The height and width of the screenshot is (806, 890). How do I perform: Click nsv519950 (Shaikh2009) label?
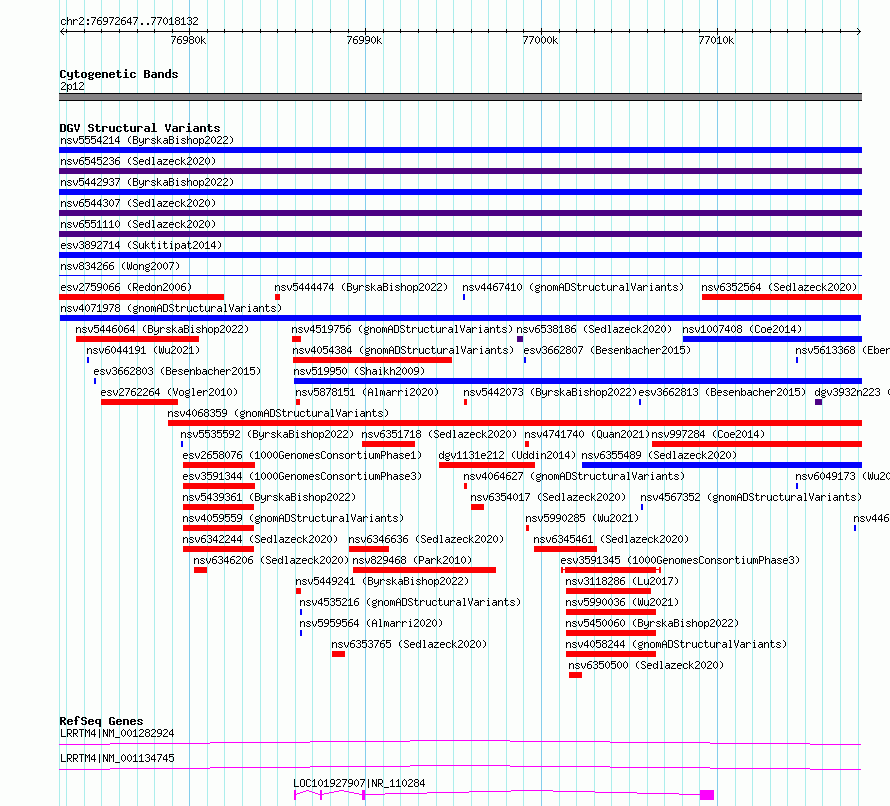point(359,371)
